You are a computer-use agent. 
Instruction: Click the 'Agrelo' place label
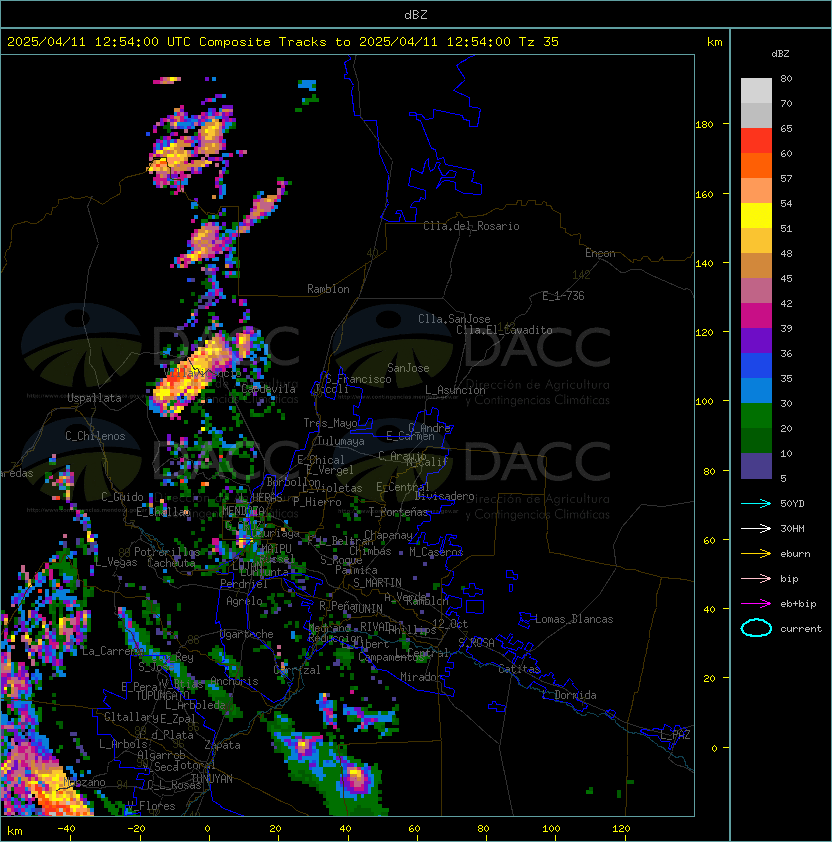pos(244,601)
